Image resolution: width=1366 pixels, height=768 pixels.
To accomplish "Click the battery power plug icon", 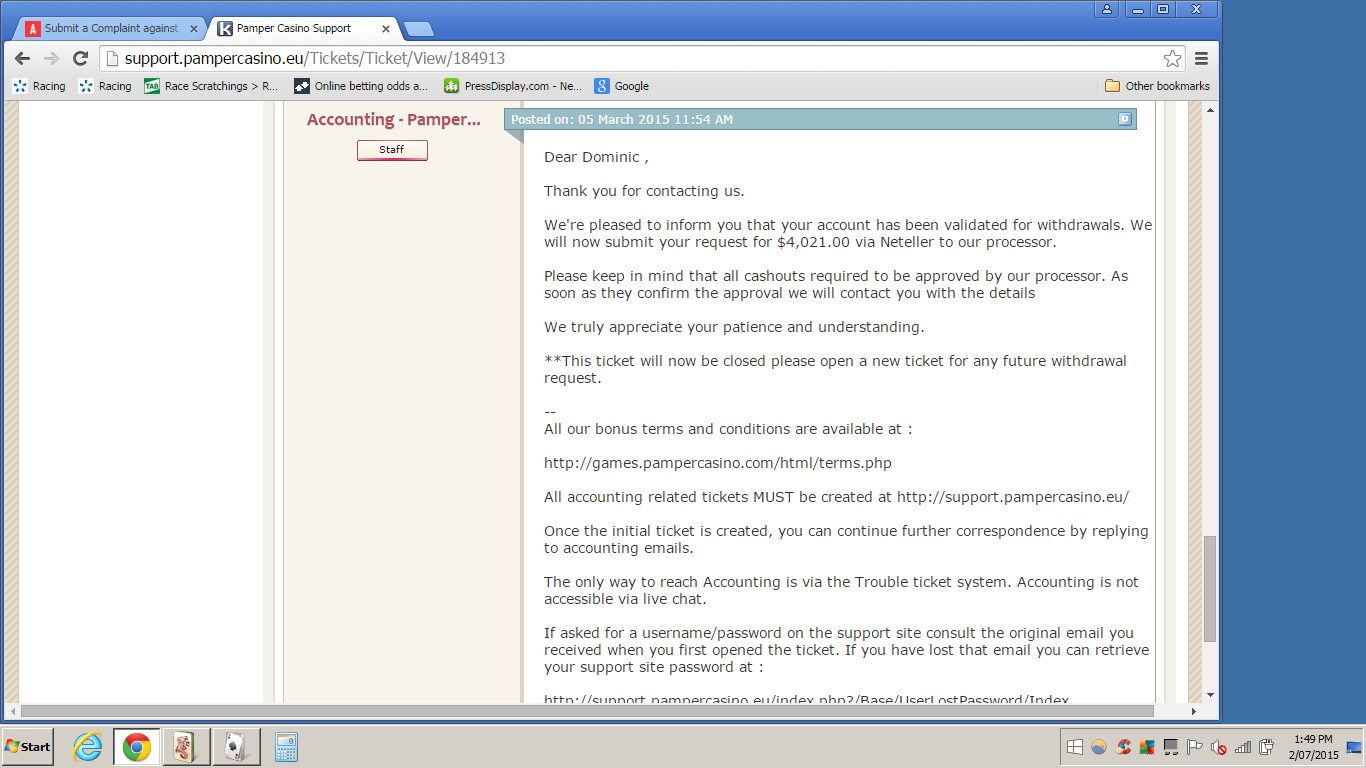I will click(x=1266, y=747).
